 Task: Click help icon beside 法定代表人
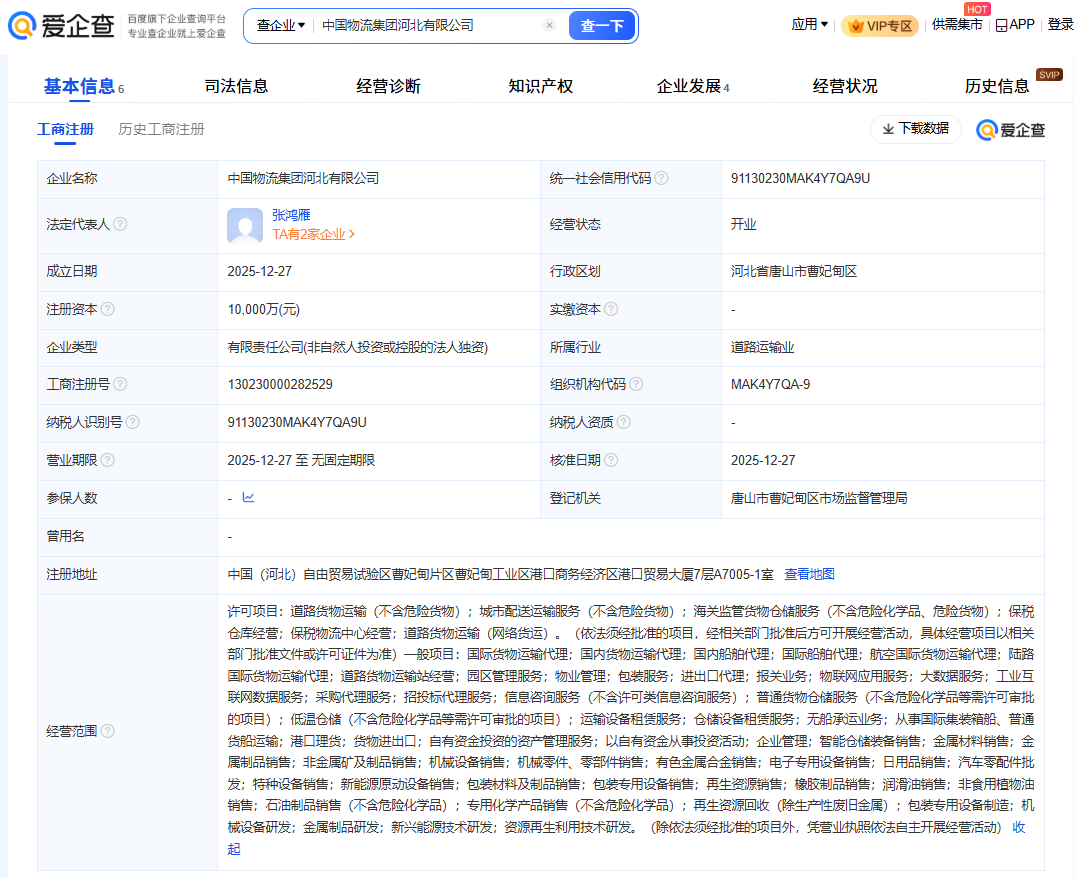pos(120,225)
